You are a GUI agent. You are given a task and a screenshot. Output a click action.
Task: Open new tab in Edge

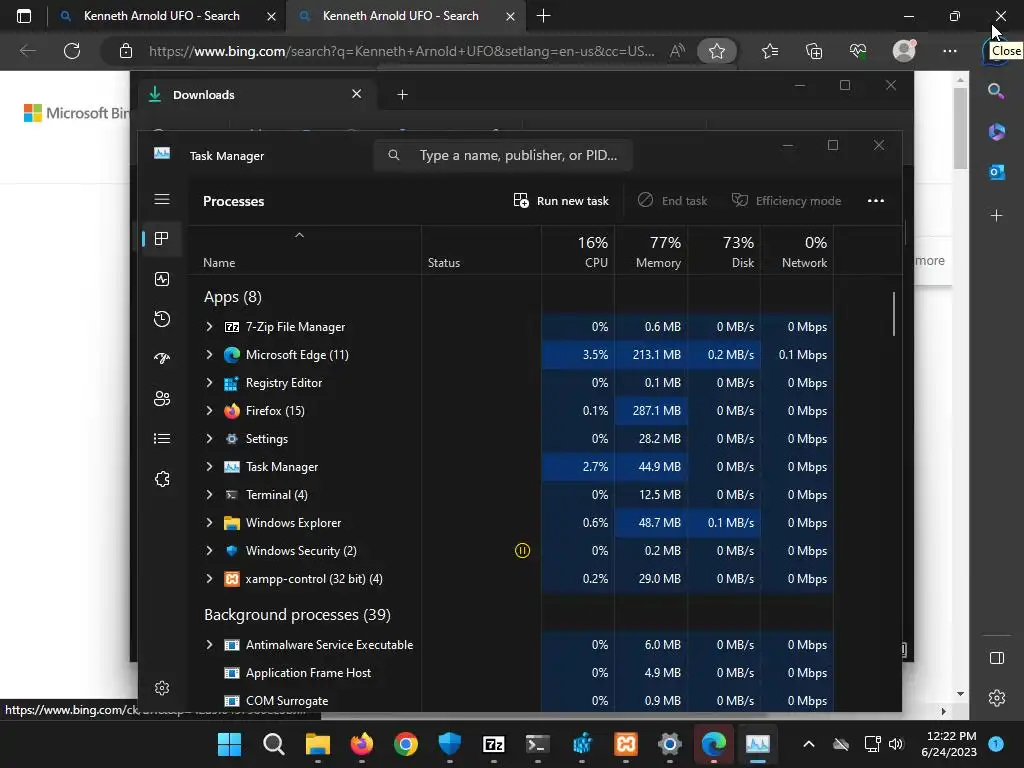pos(543,16)
